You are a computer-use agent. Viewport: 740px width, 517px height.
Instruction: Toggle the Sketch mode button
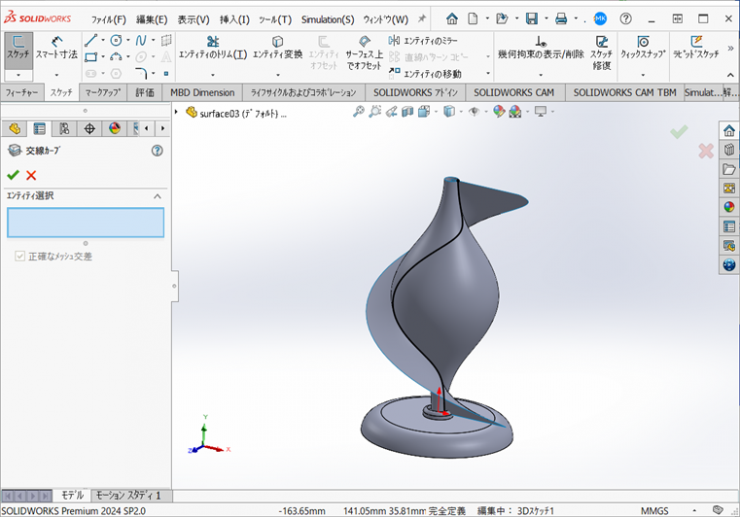17,47
